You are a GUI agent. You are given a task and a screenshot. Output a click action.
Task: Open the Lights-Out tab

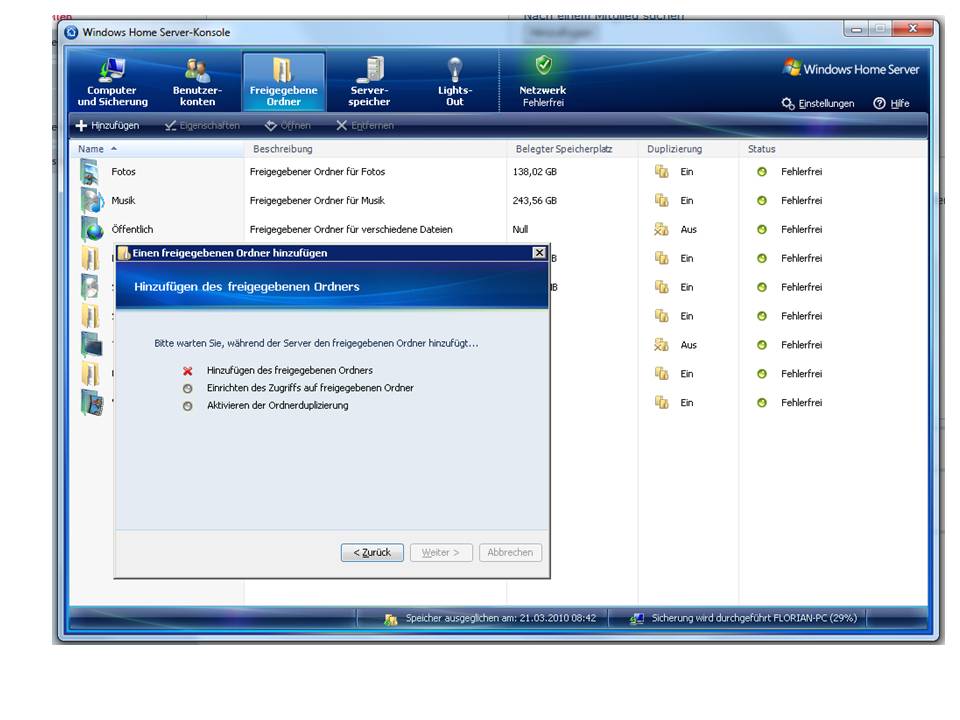pos(455,82)
